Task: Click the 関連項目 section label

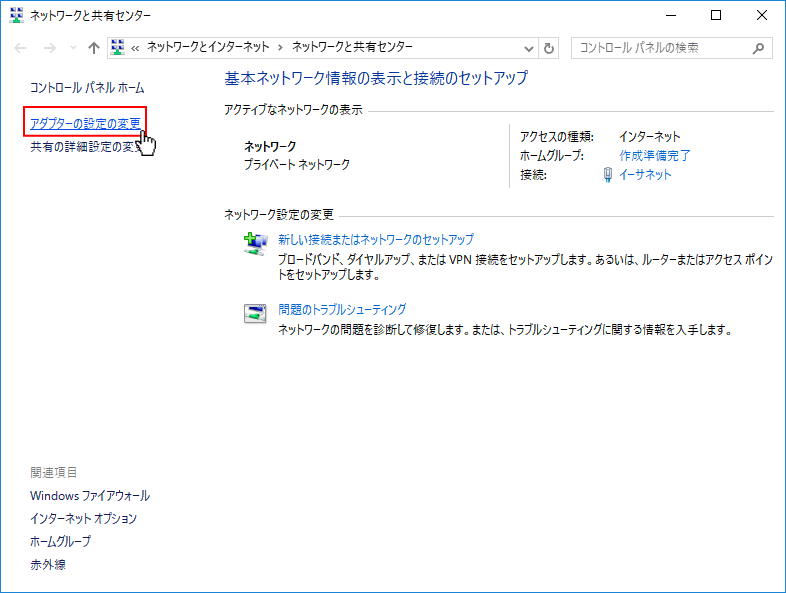Action: [x=54, y=472]
